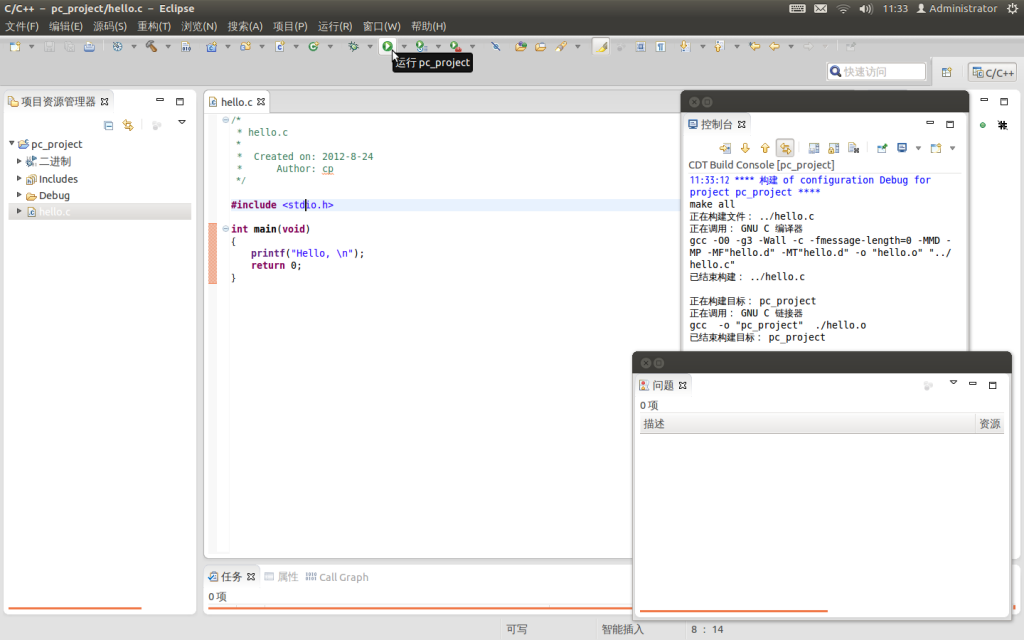Print hello.c via the printer icon
The width and height of the screenshot is (1024, 640).
(x=90, y=47)
